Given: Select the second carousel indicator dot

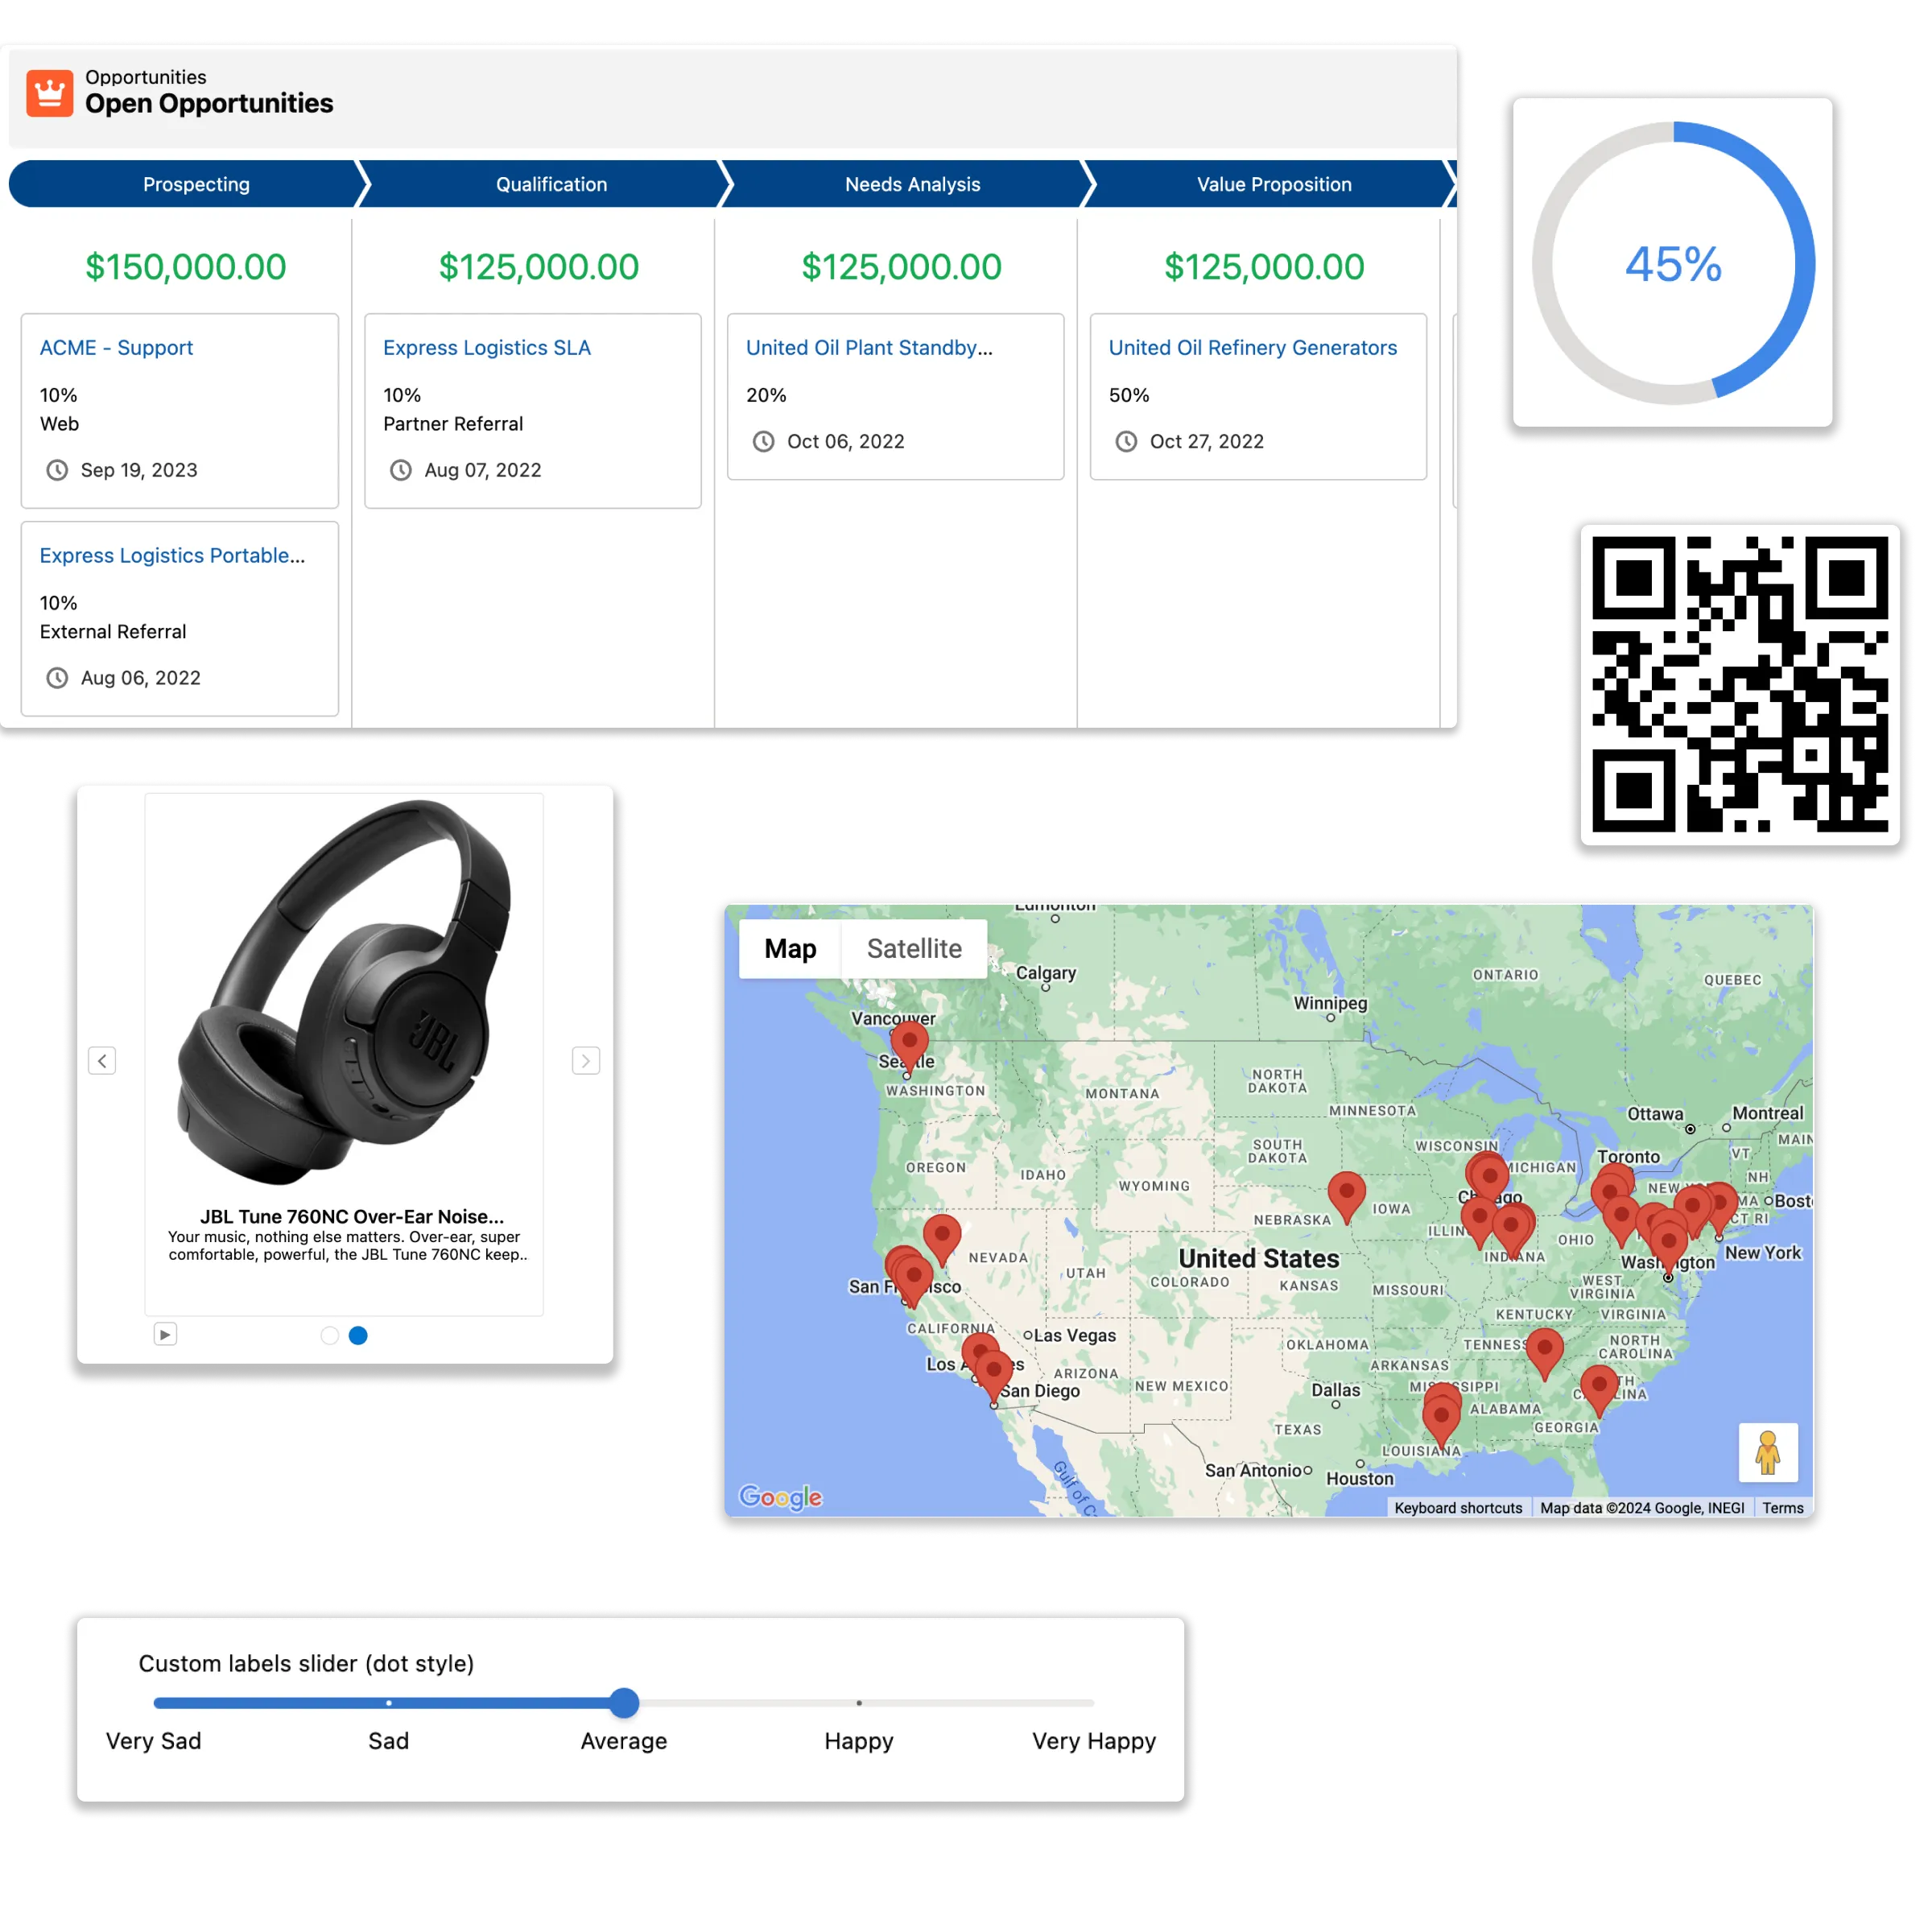Looking at the screenshot, I should click(358, 1335).
